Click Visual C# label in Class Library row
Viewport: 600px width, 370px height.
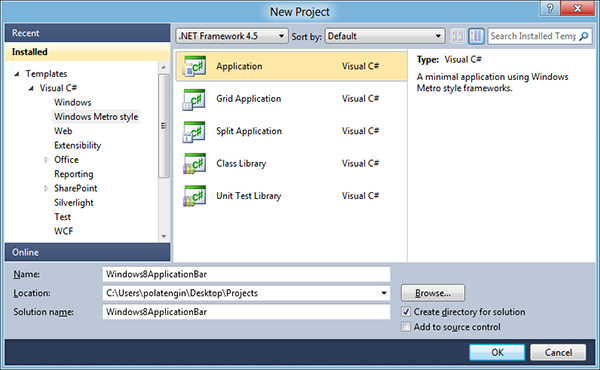(360, 164)
